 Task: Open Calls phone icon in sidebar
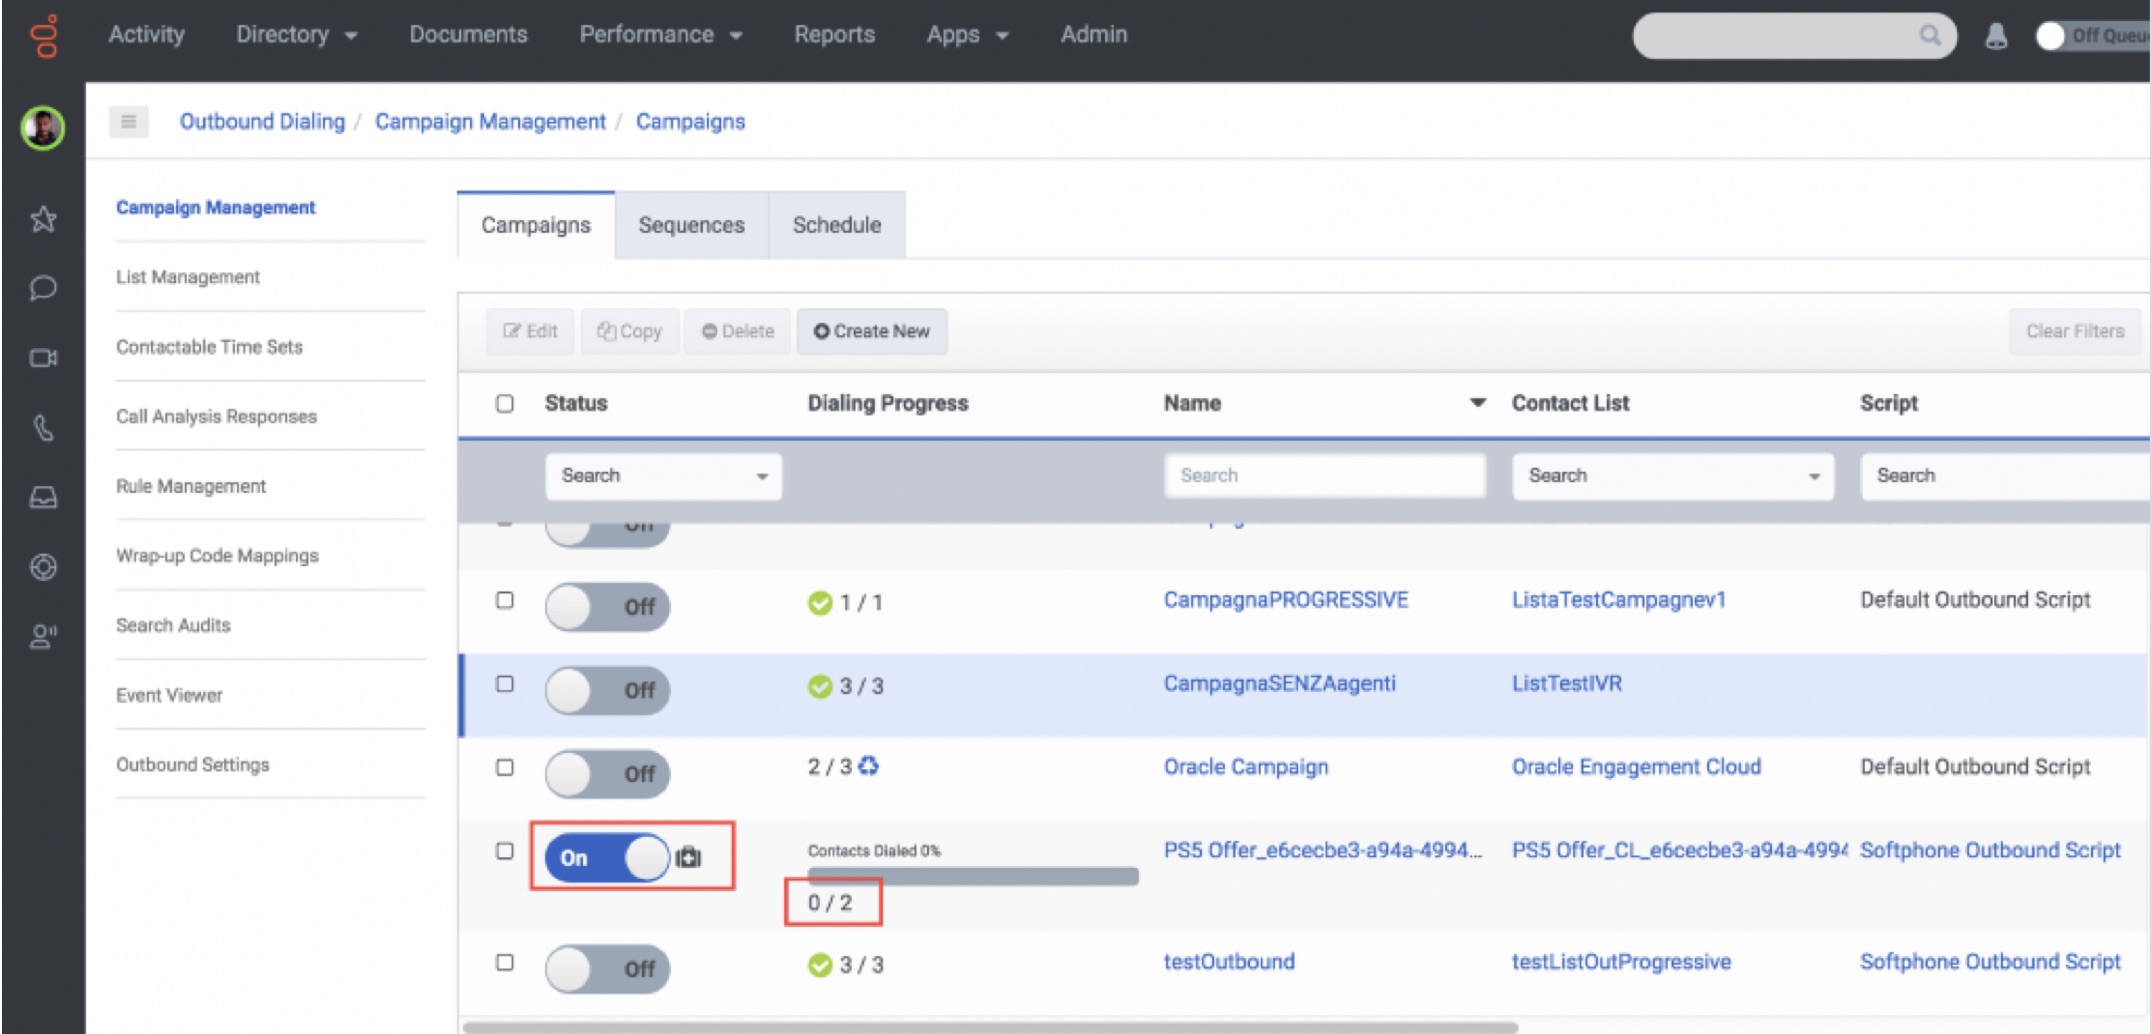[43, 428]
